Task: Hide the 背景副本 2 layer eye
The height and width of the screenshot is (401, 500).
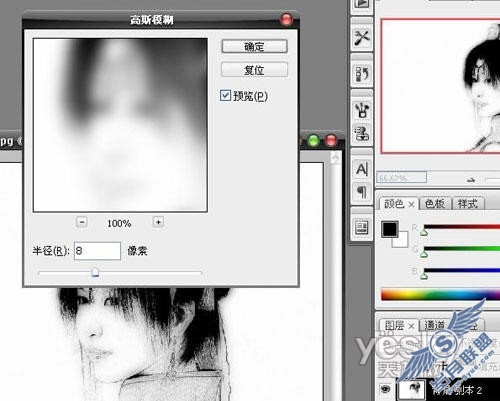Action: tap(386, 389)
